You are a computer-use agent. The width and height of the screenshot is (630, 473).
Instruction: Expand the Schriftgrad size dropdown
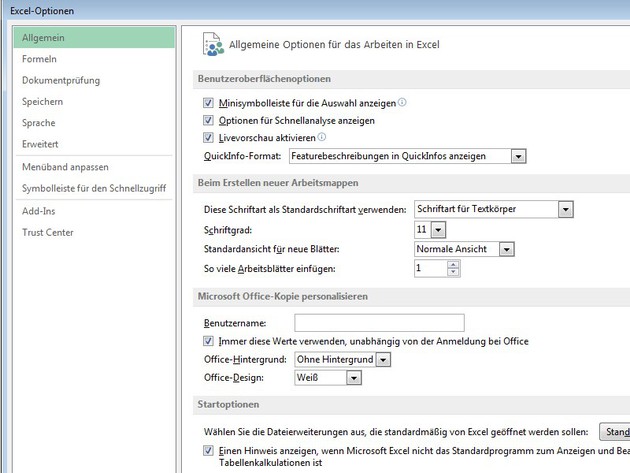pyautogui.click(x=438, y=230)
